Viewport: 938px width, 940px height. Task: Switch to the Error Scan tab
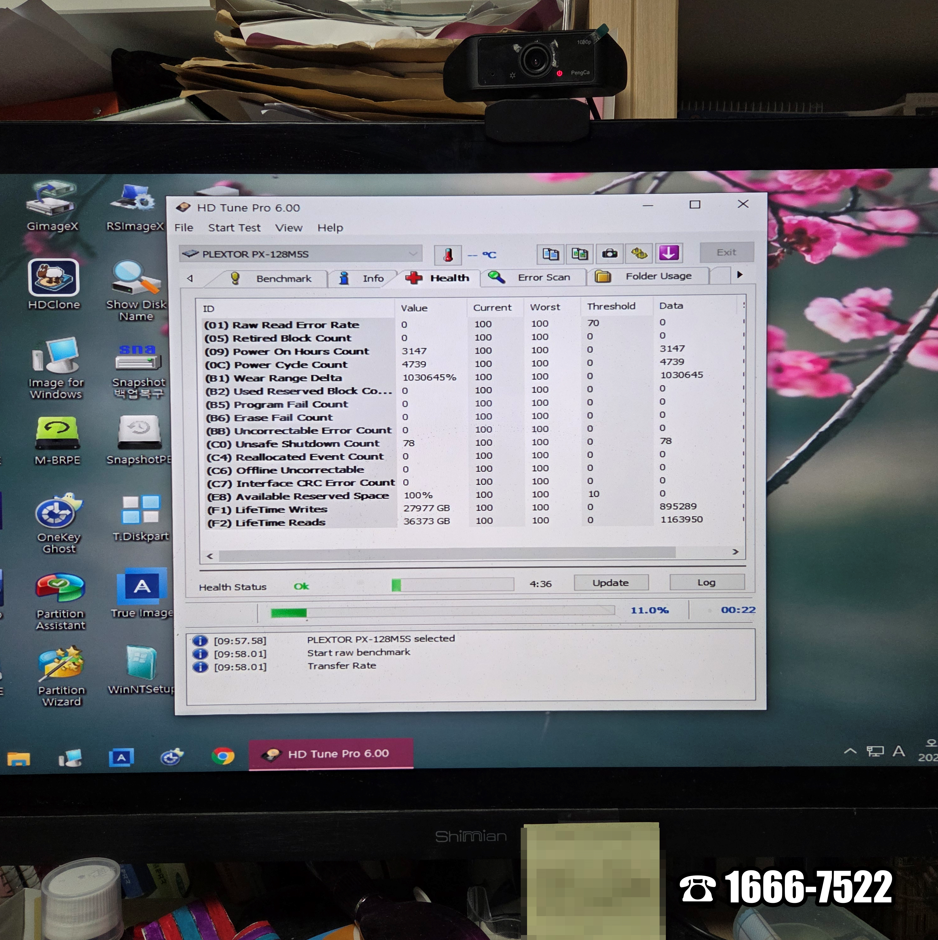coord(532,278)
